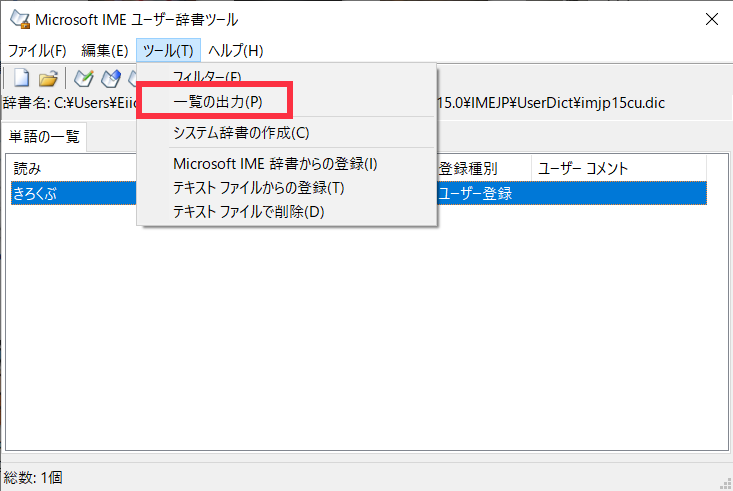Select 一覧の出力(P) menu entry
Image resolution: width=733 pixels, height=491 pixels.
tap(217, 102)
